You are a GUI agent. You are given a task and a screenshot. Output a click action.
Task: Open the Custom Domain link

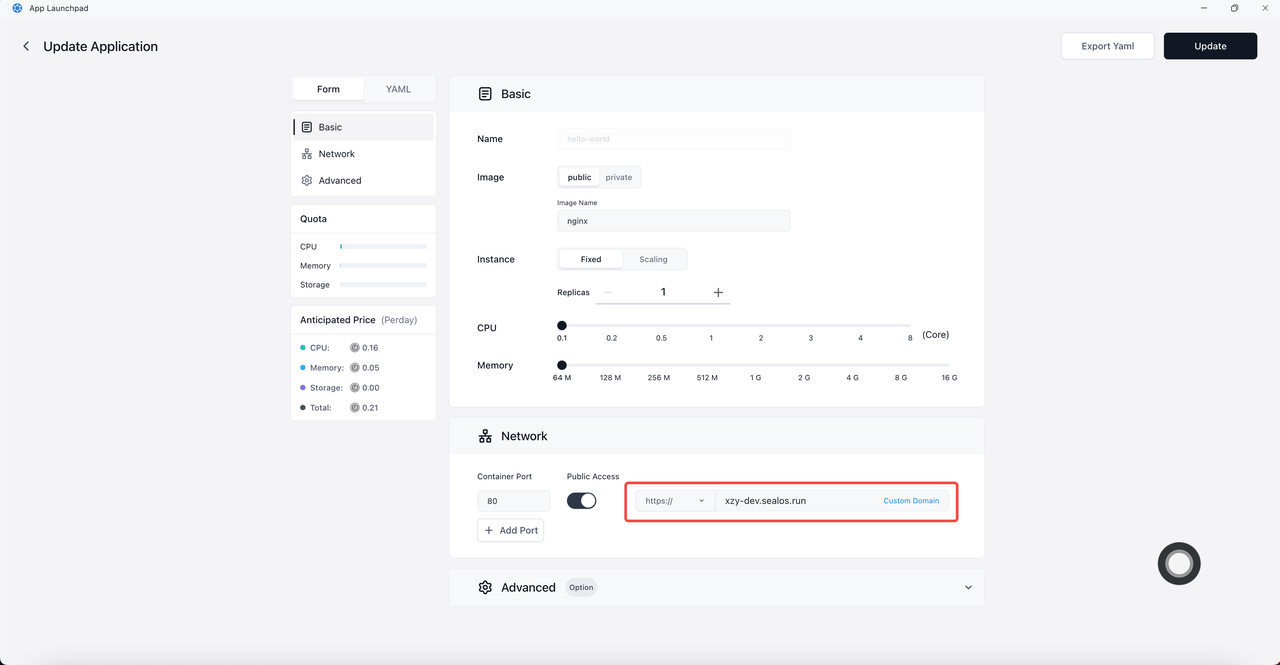tap(911, 500)
